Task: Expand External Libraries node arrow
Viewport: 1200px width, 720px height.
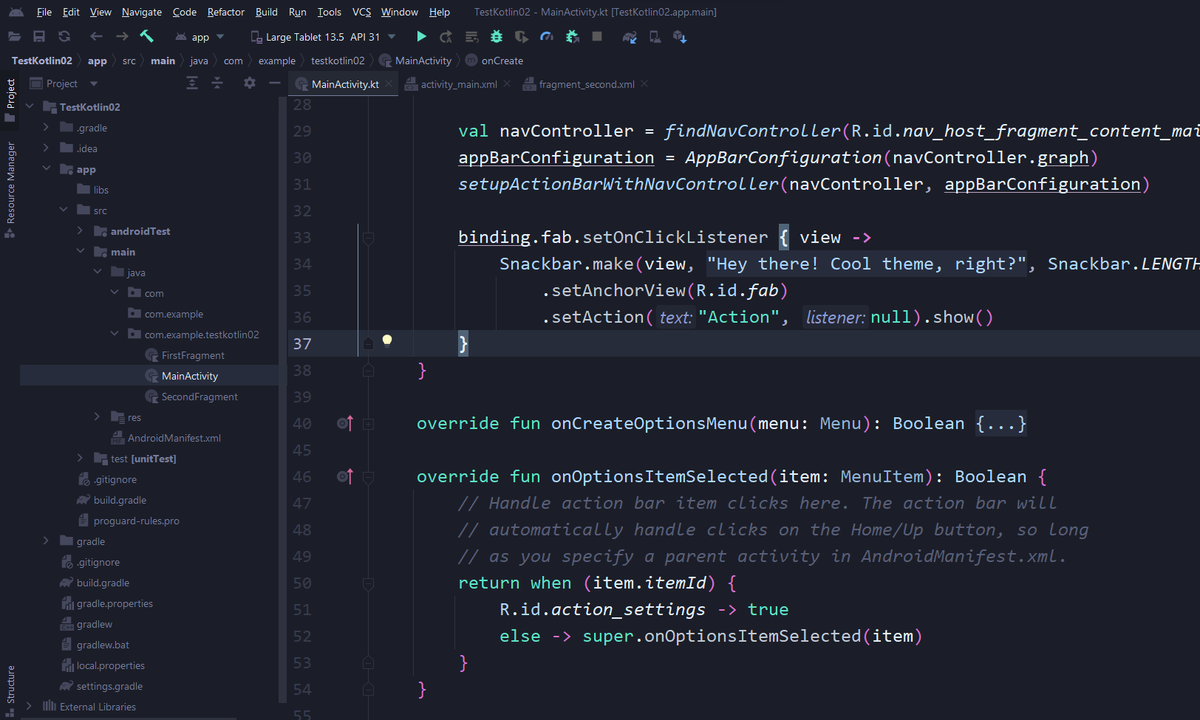Action: click(29, 707)
